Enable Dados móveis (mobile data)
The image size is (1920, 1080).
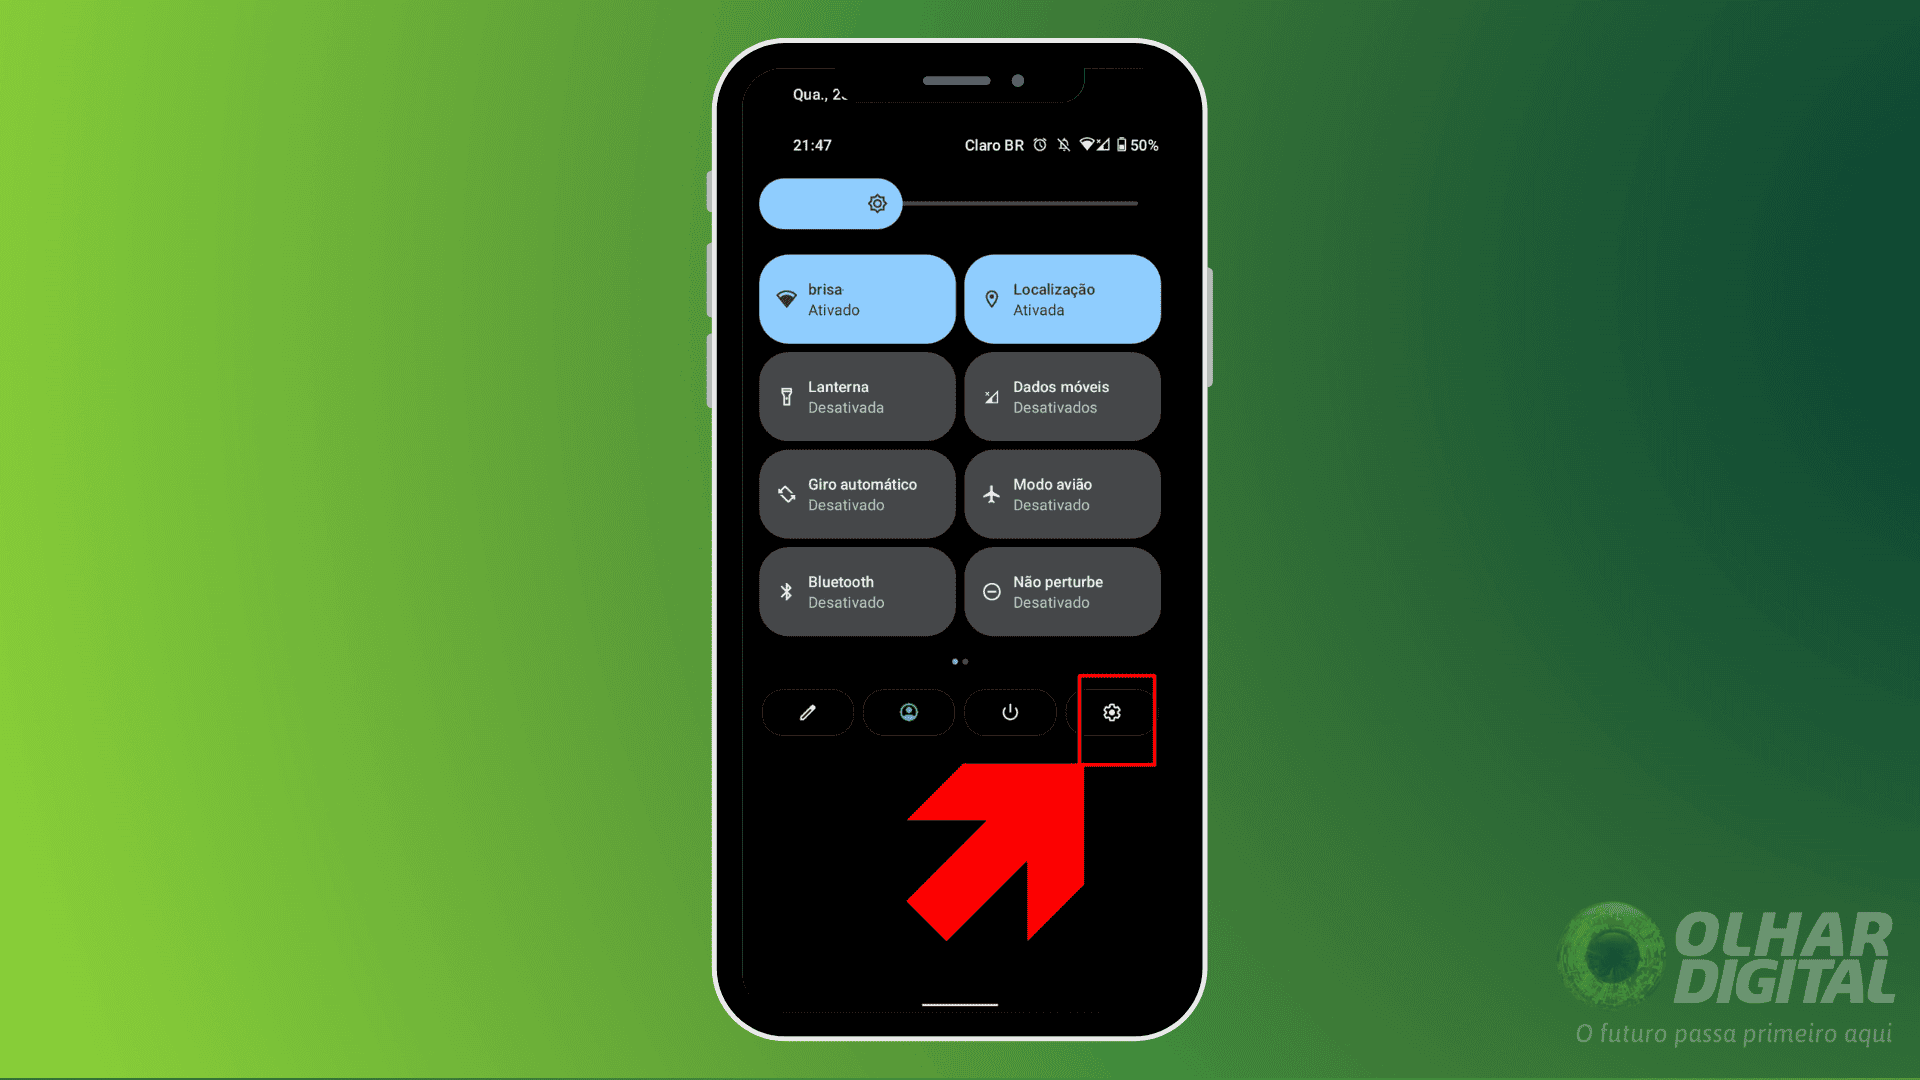coord(1062,396)
